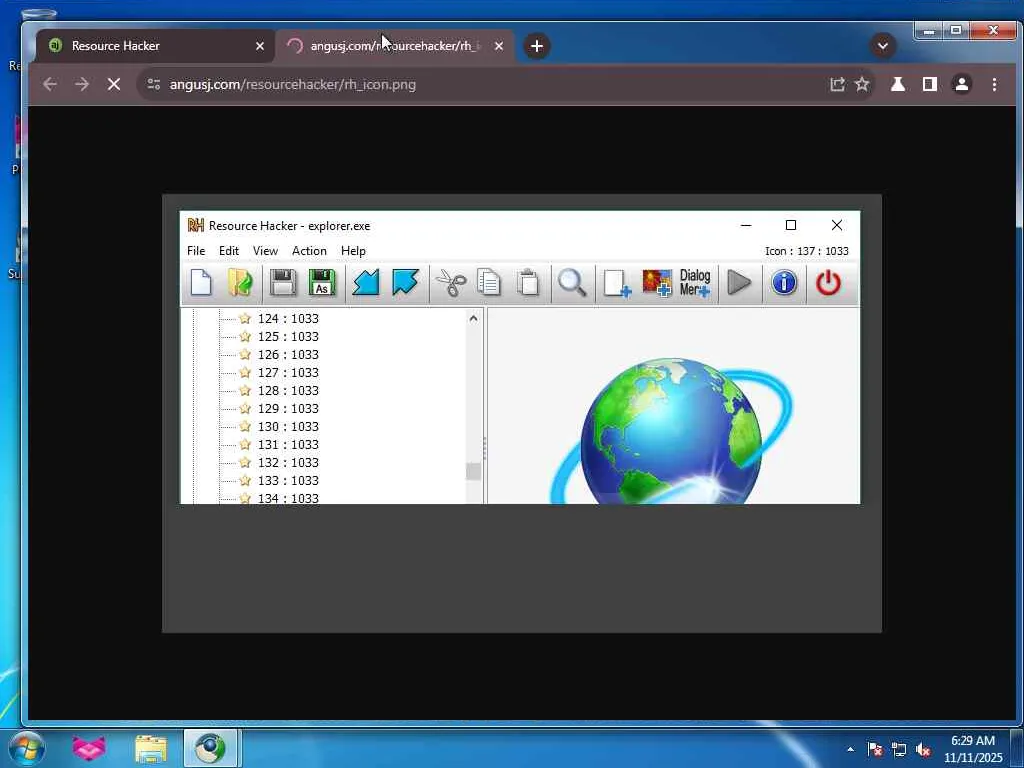The image size is (1024, 768).
Task: Open the View menu in Resource Hacker
Action: pos(265,251)
